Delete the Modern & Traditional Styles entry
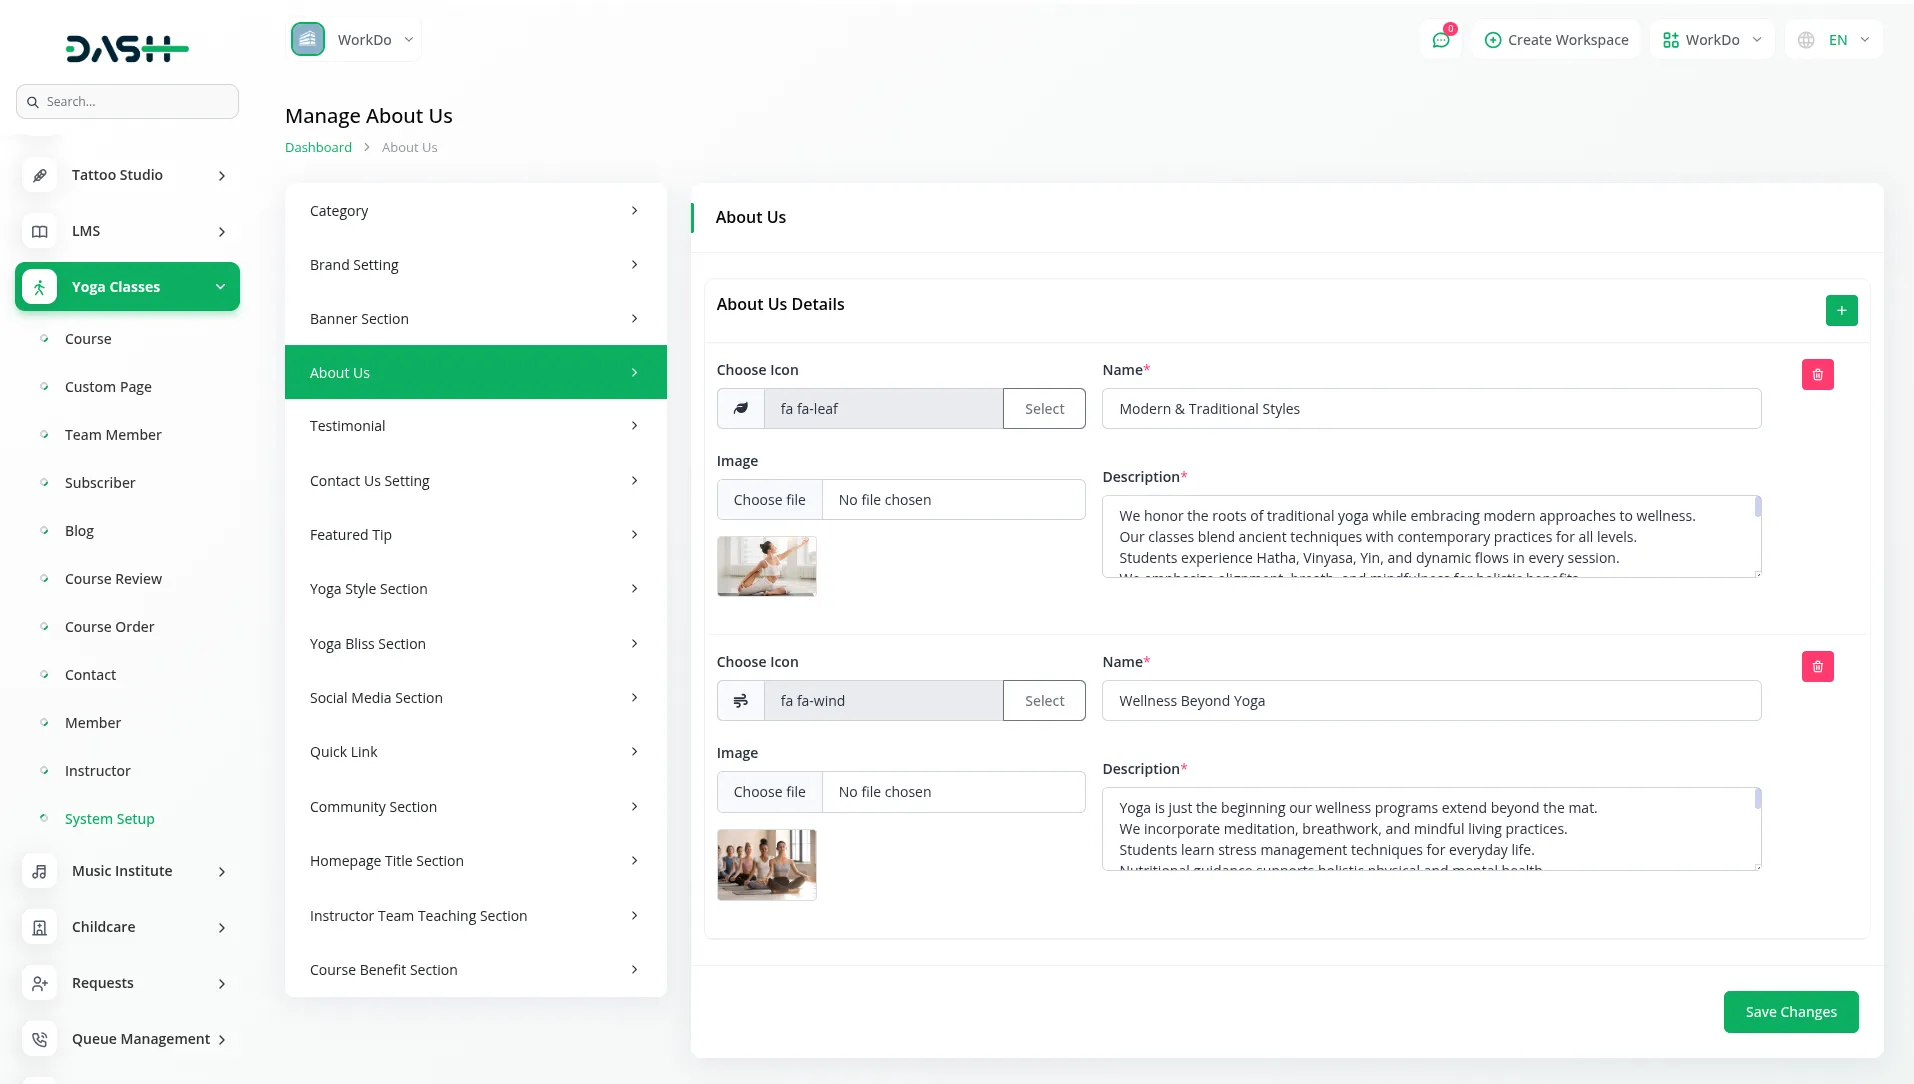The width and height of the screenshot is (1914, 1084). coord(1817,375)
